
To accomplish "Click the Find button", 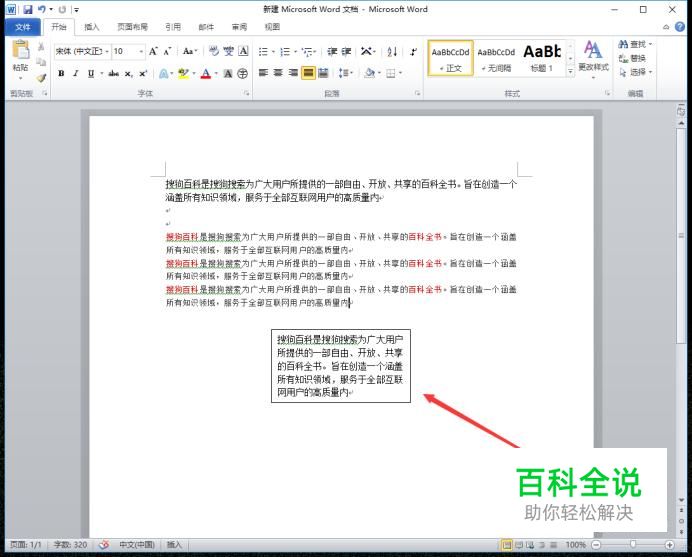I will [x=635, y=44].
